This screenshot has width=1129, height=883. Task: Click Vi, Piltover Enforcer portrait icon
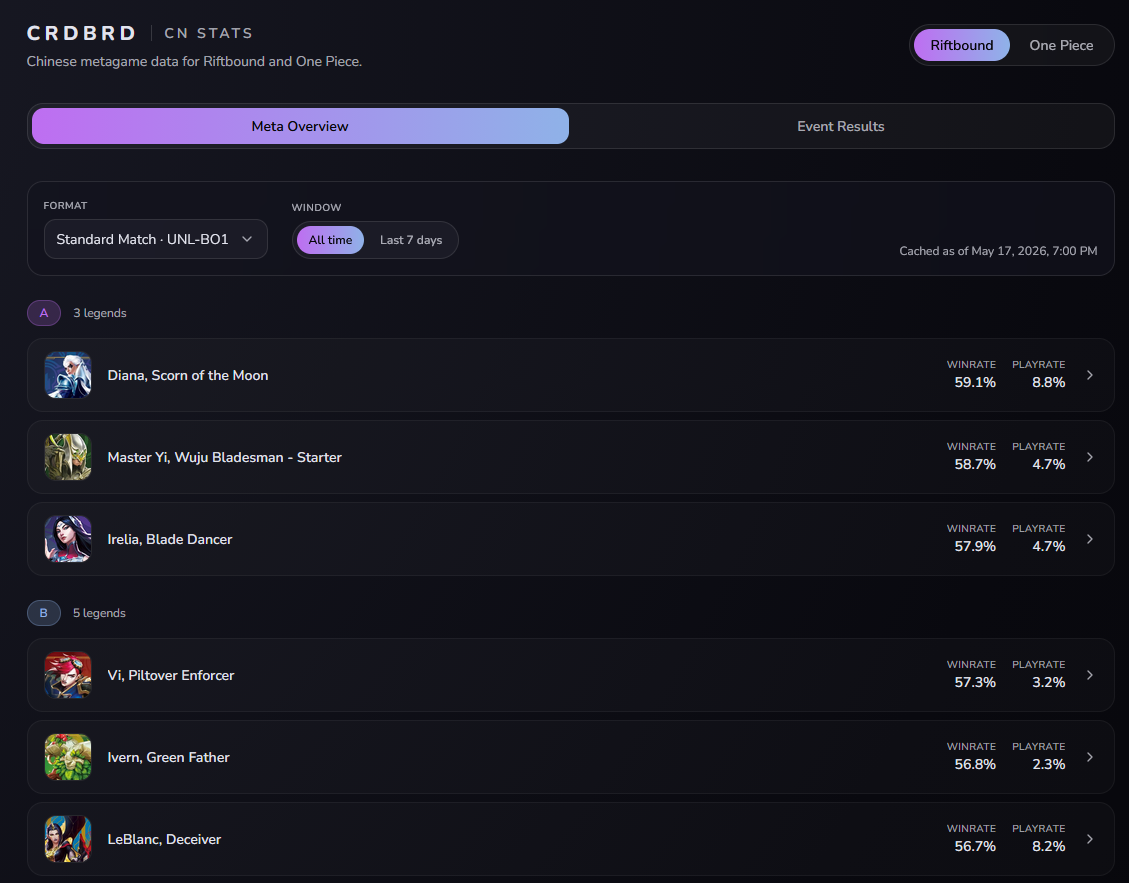pos(68,676)
